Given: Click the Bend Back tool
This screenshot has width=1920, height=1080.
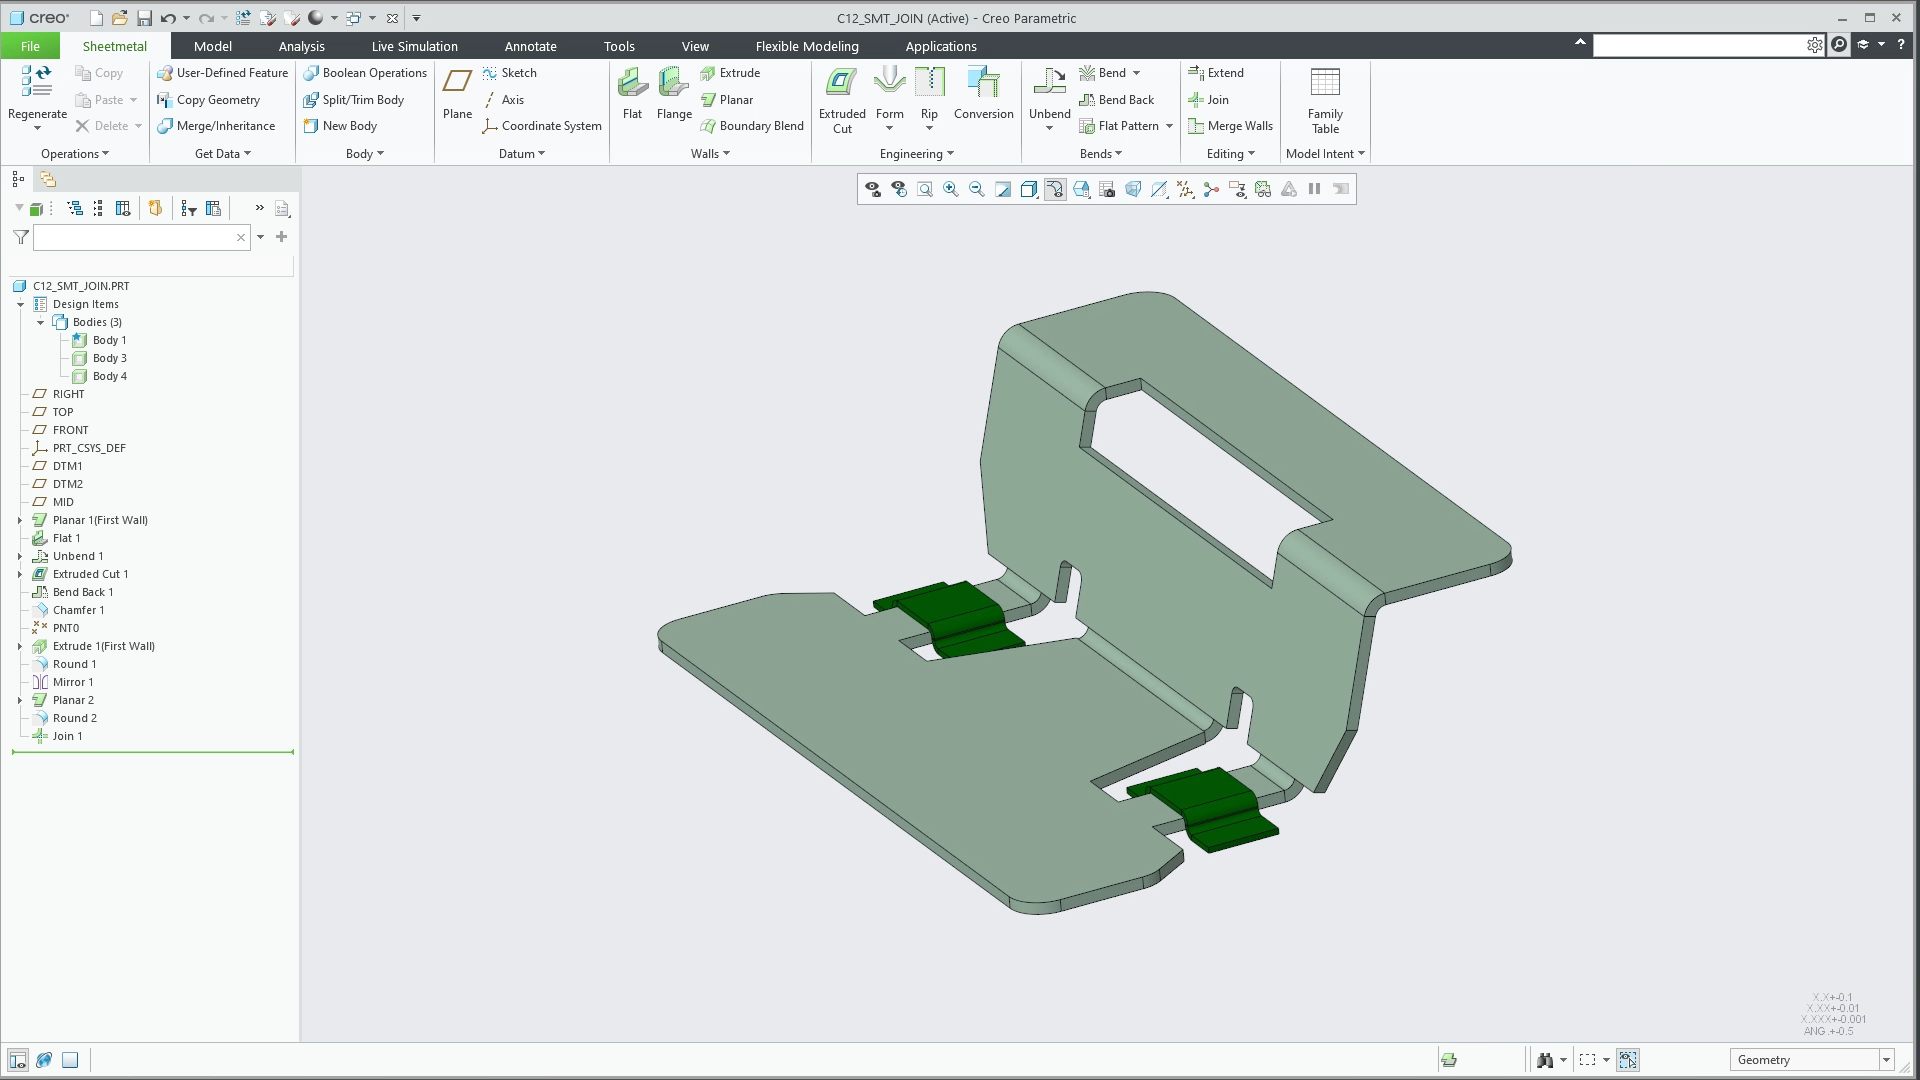Looking at the screenshot, I should click(x=1116, y=100).
